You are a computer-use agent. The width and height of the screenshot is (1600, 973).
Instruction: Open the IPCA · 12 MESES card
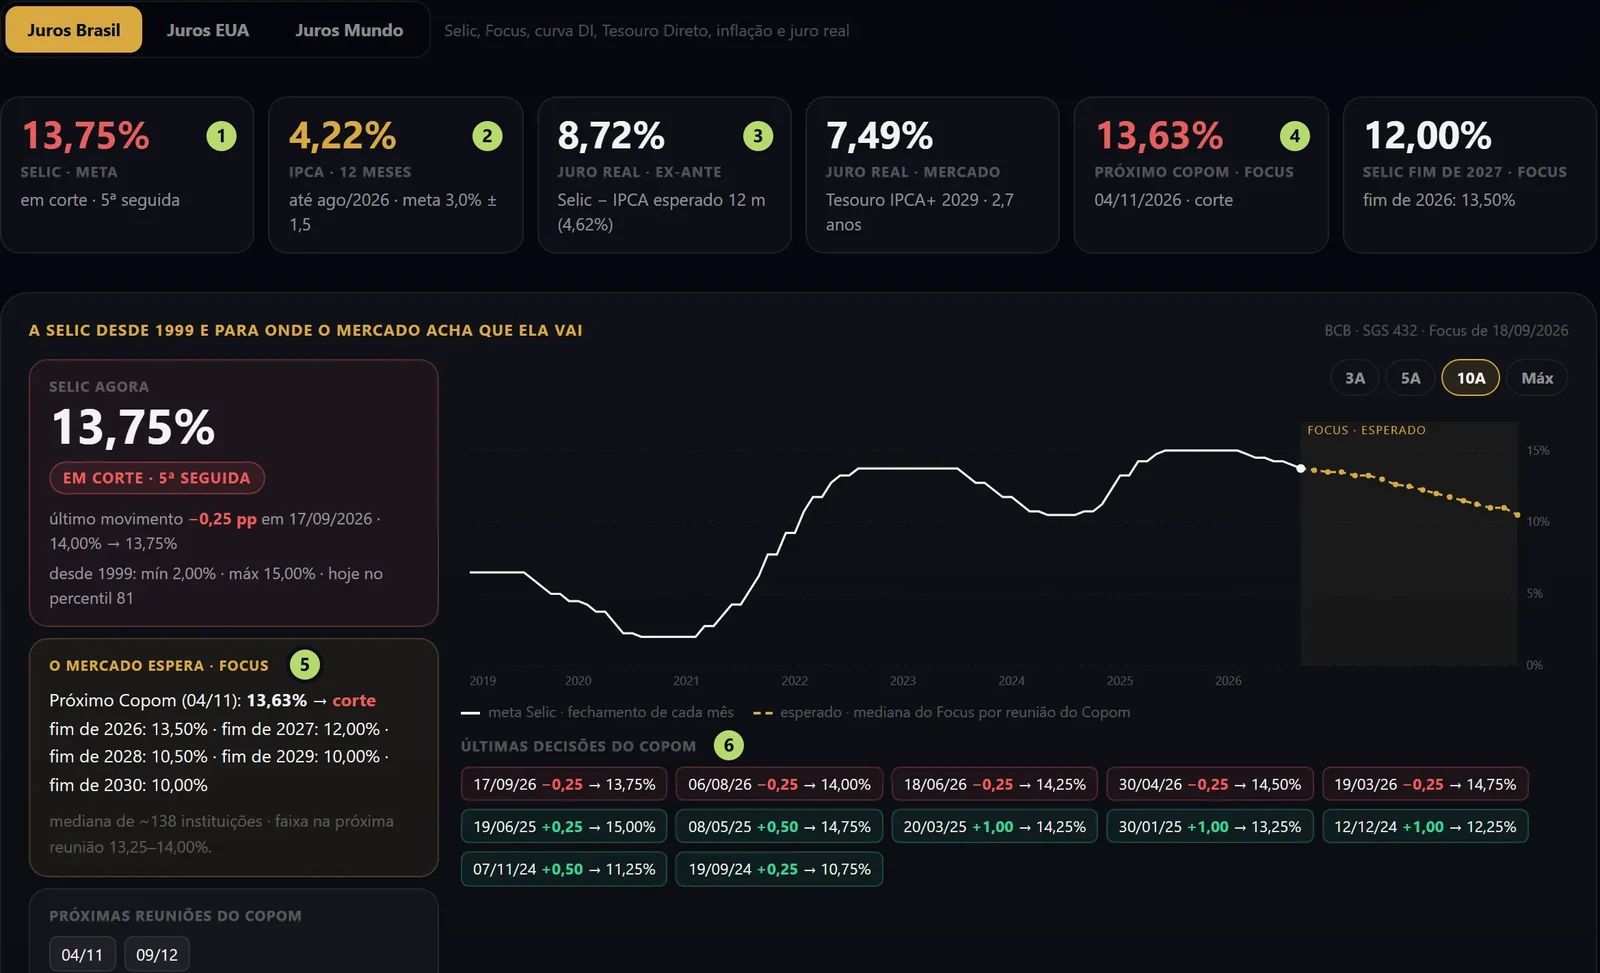tap(396, 175)
